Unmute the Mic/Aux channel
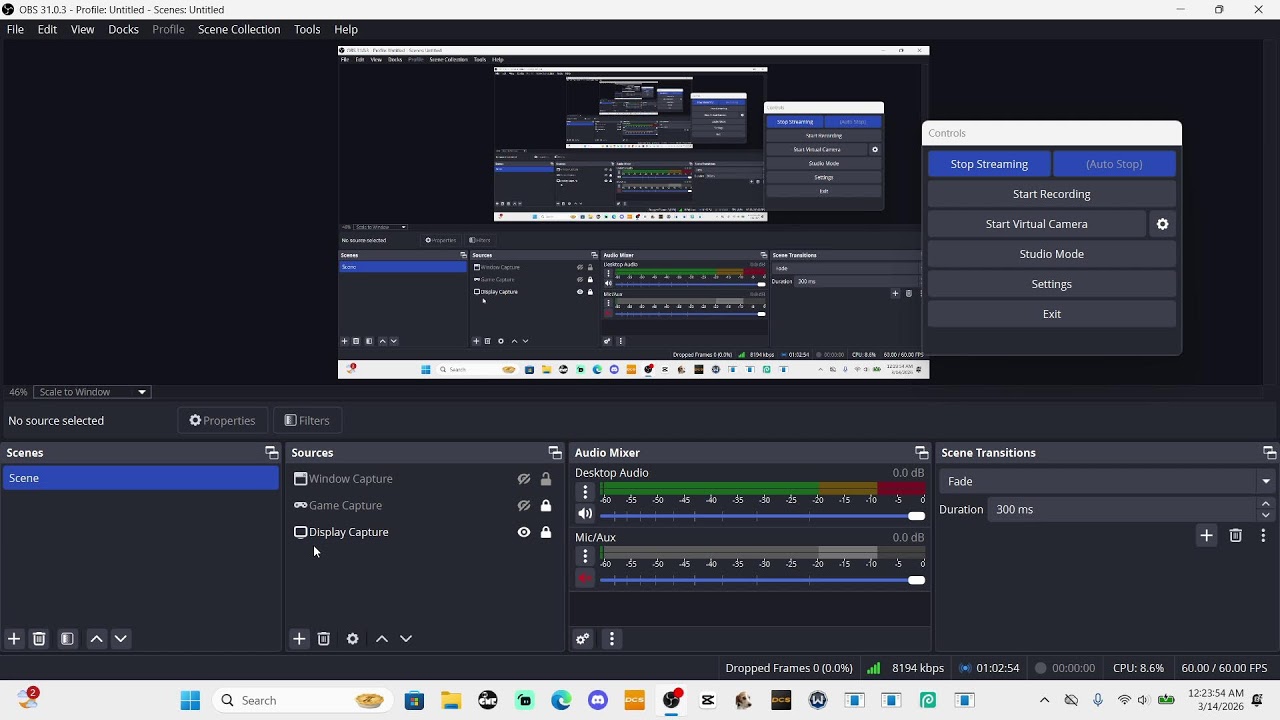This screenshot has width=1280, height=720. click(586, 578)
